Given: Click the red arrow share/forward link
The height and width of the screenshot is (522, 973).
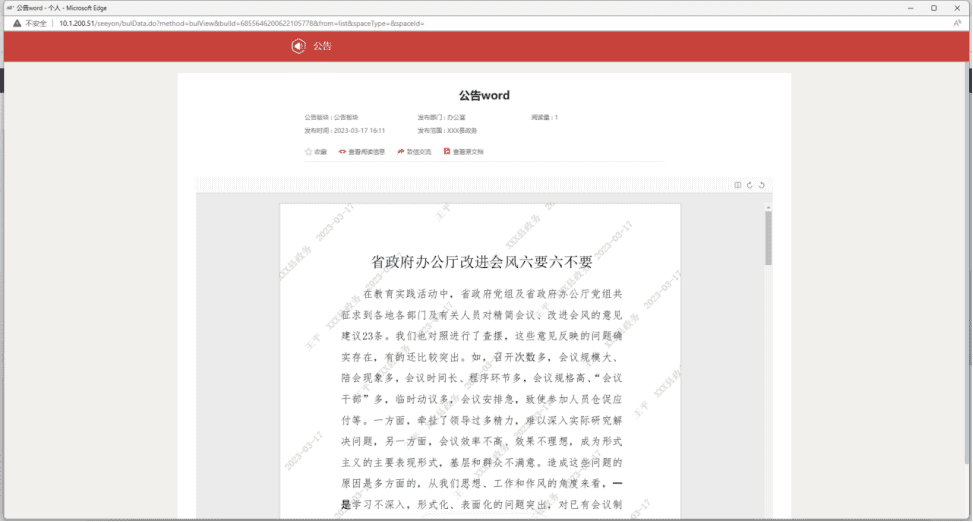Looking at the screenshot, I should 415,151.
